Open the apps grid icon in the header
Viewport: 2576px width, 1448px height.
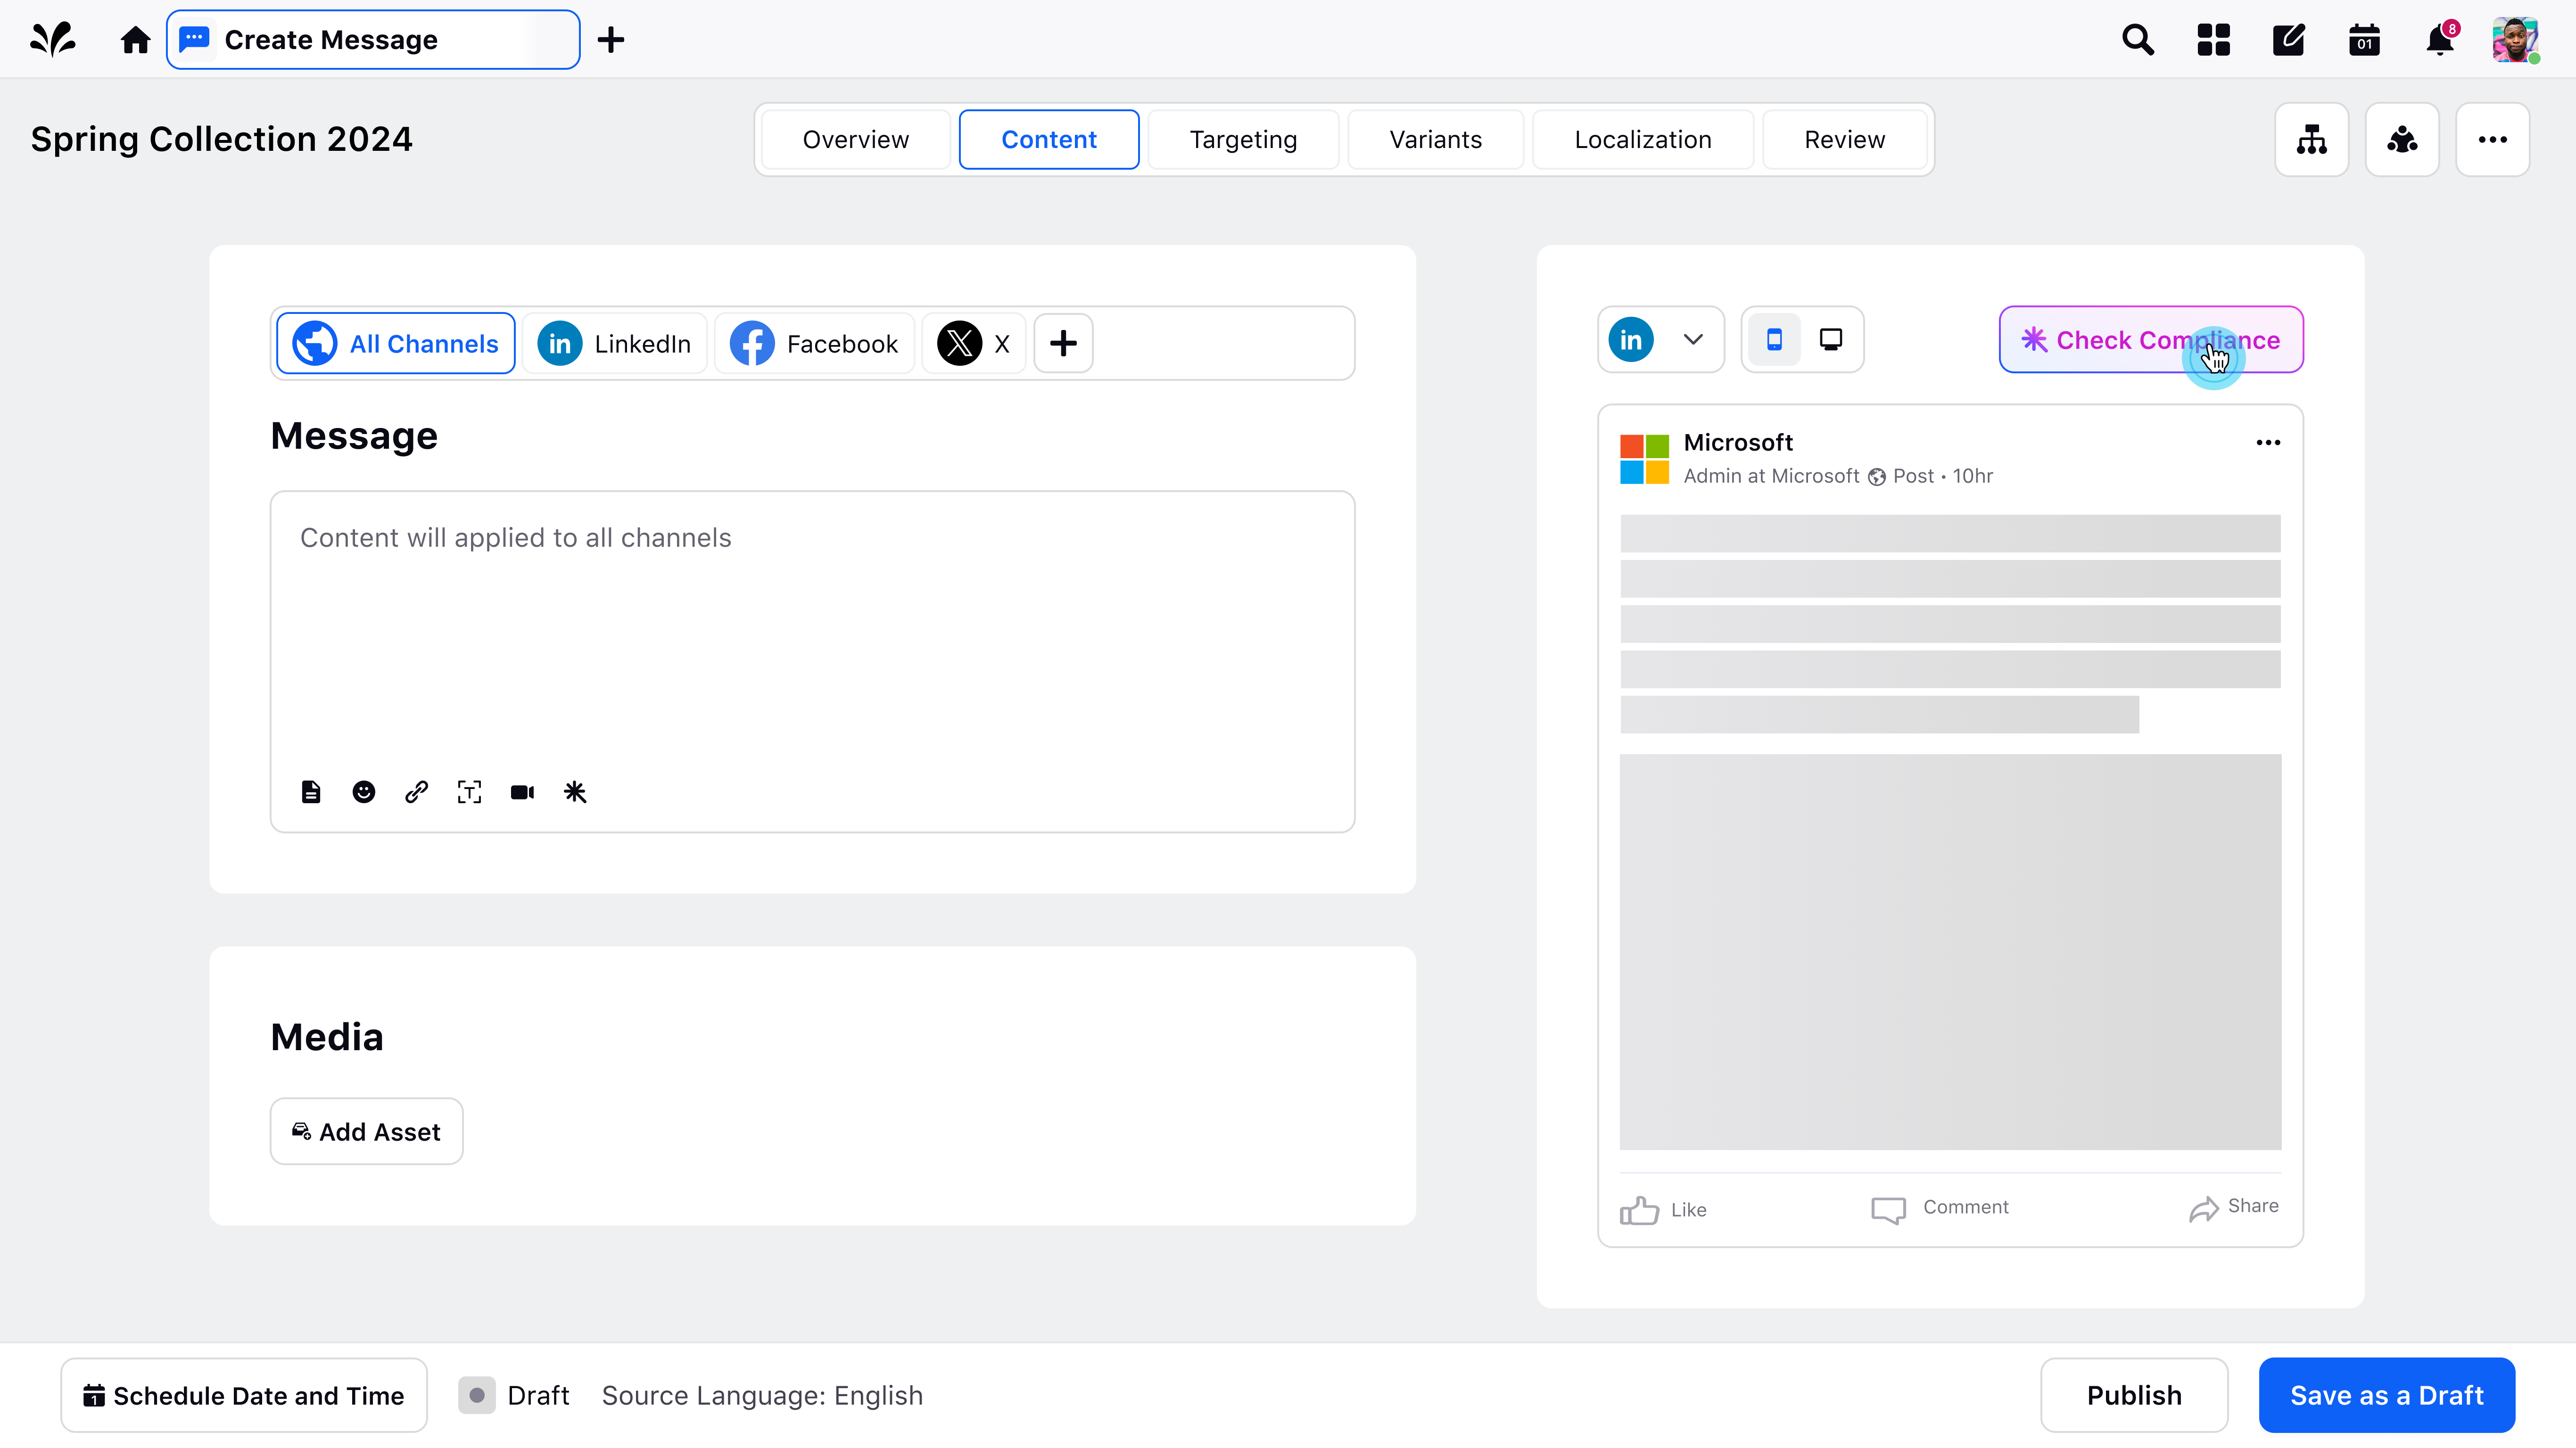point(2213,39)
